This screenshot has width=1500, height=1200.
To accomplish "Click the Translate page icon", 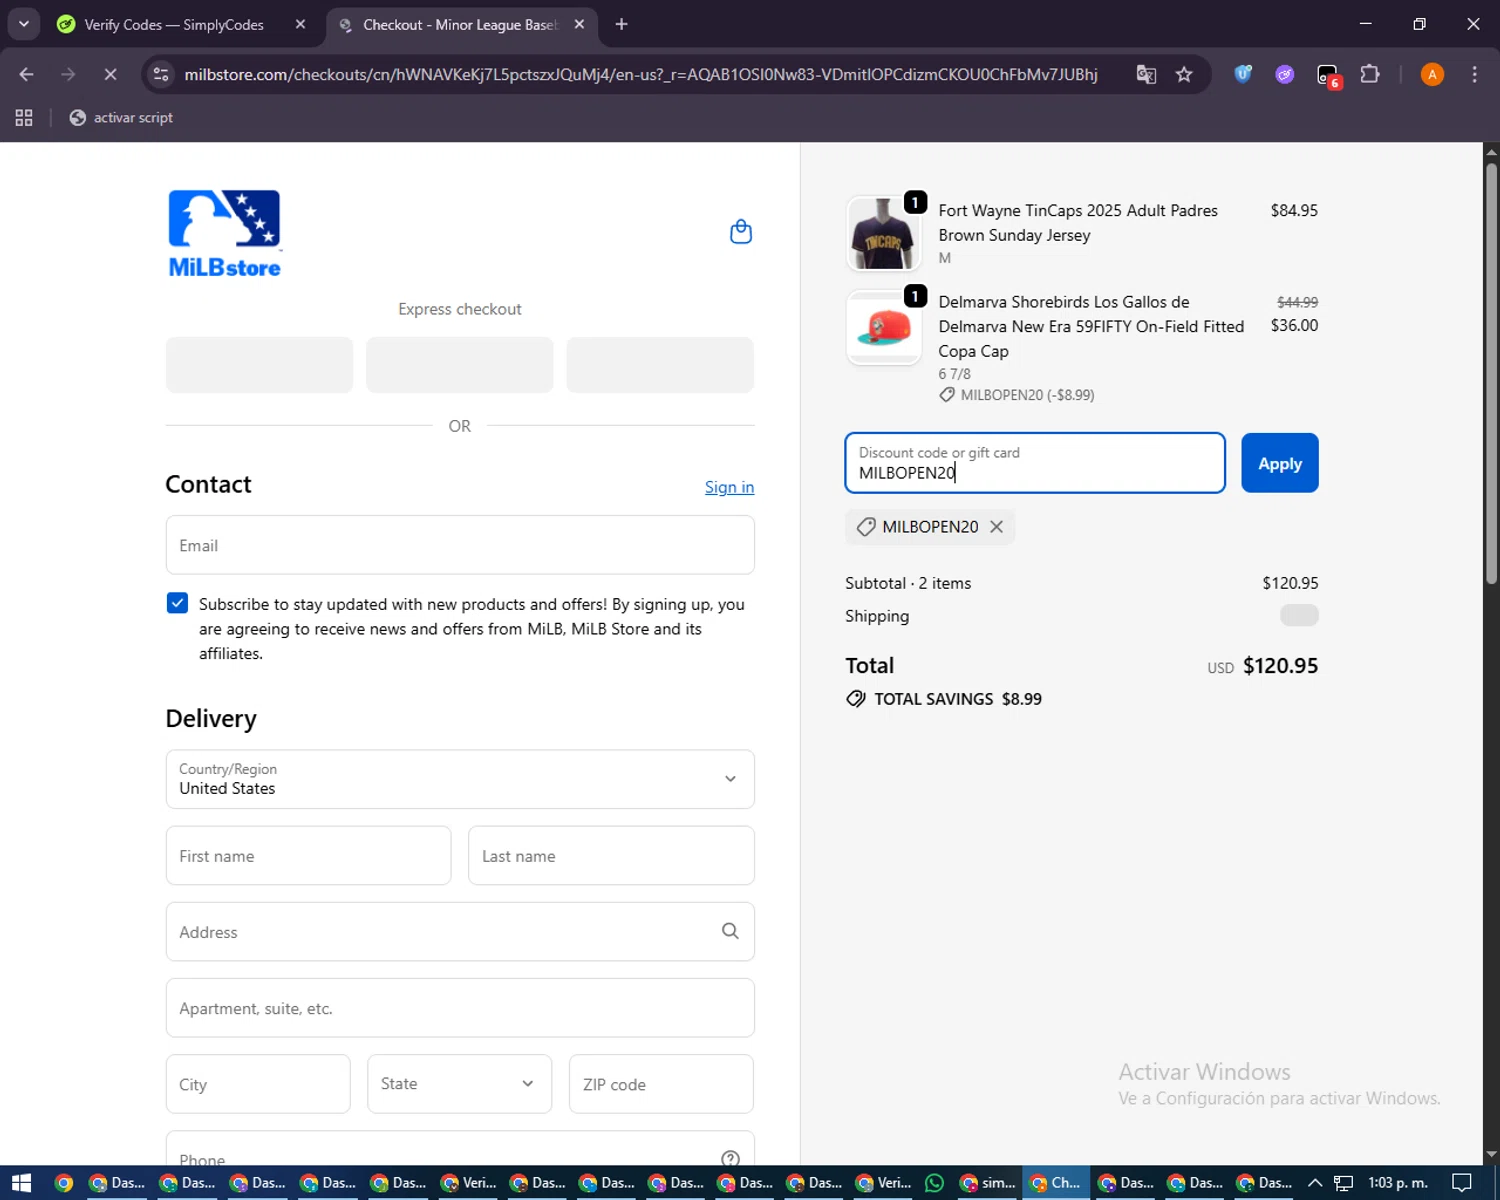I will point(1146,74).
